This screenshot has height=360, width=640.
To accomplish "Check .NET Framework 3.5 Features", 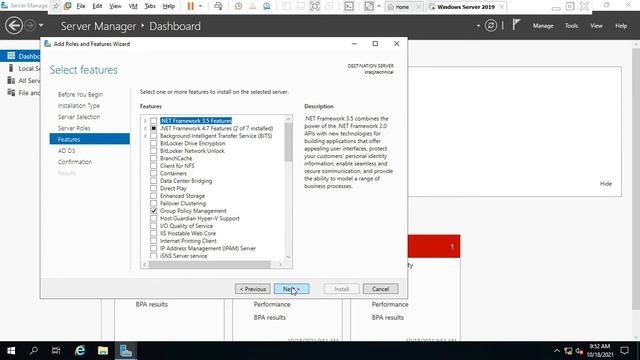I will tap(153, 121).
